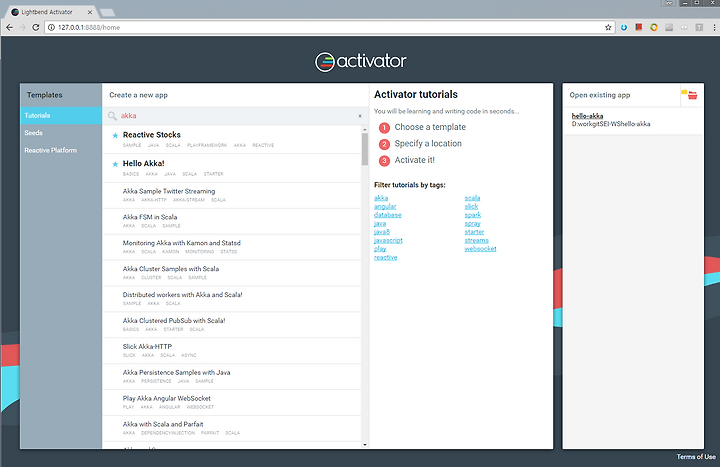This screenshot has width=720, height=467.
Task: Click the orange-green ring extension icon
Action: (x=654, y=28)
